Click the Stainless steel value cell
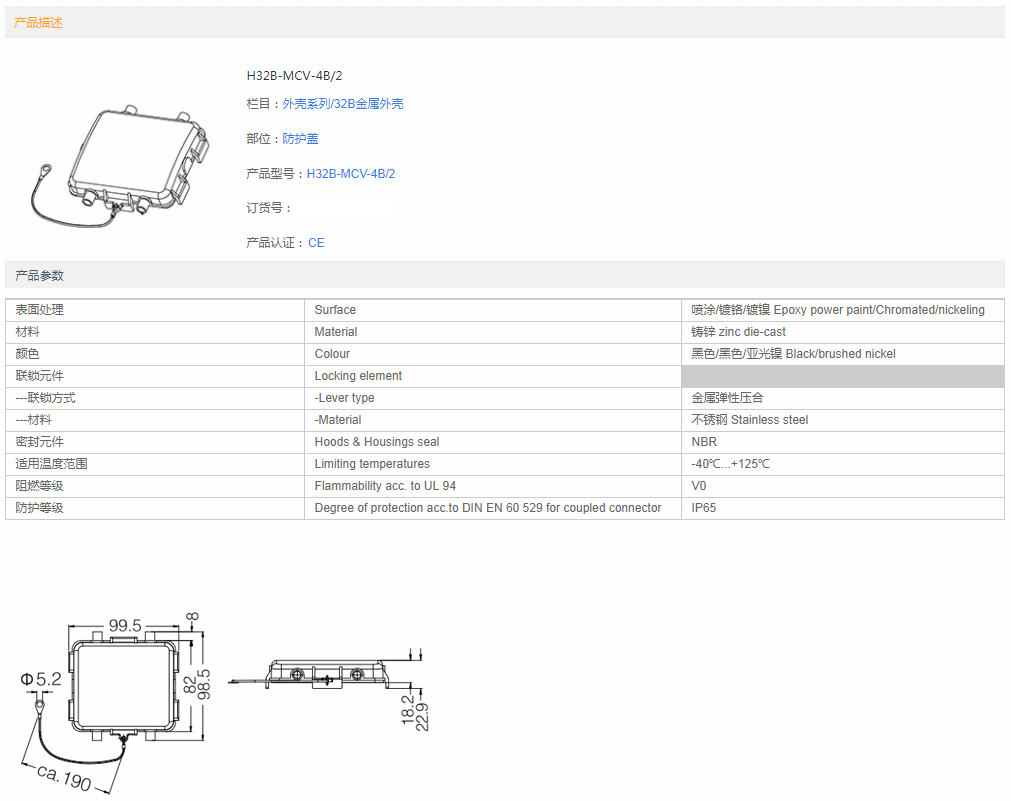This screenshot has height=801, width=1011. click(749, 420)
